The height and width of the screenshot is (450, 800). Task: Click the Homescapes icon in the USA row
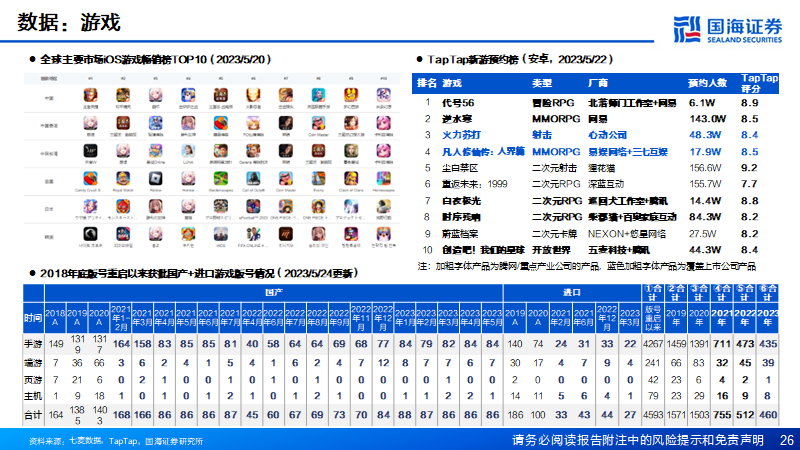point(383,179)
